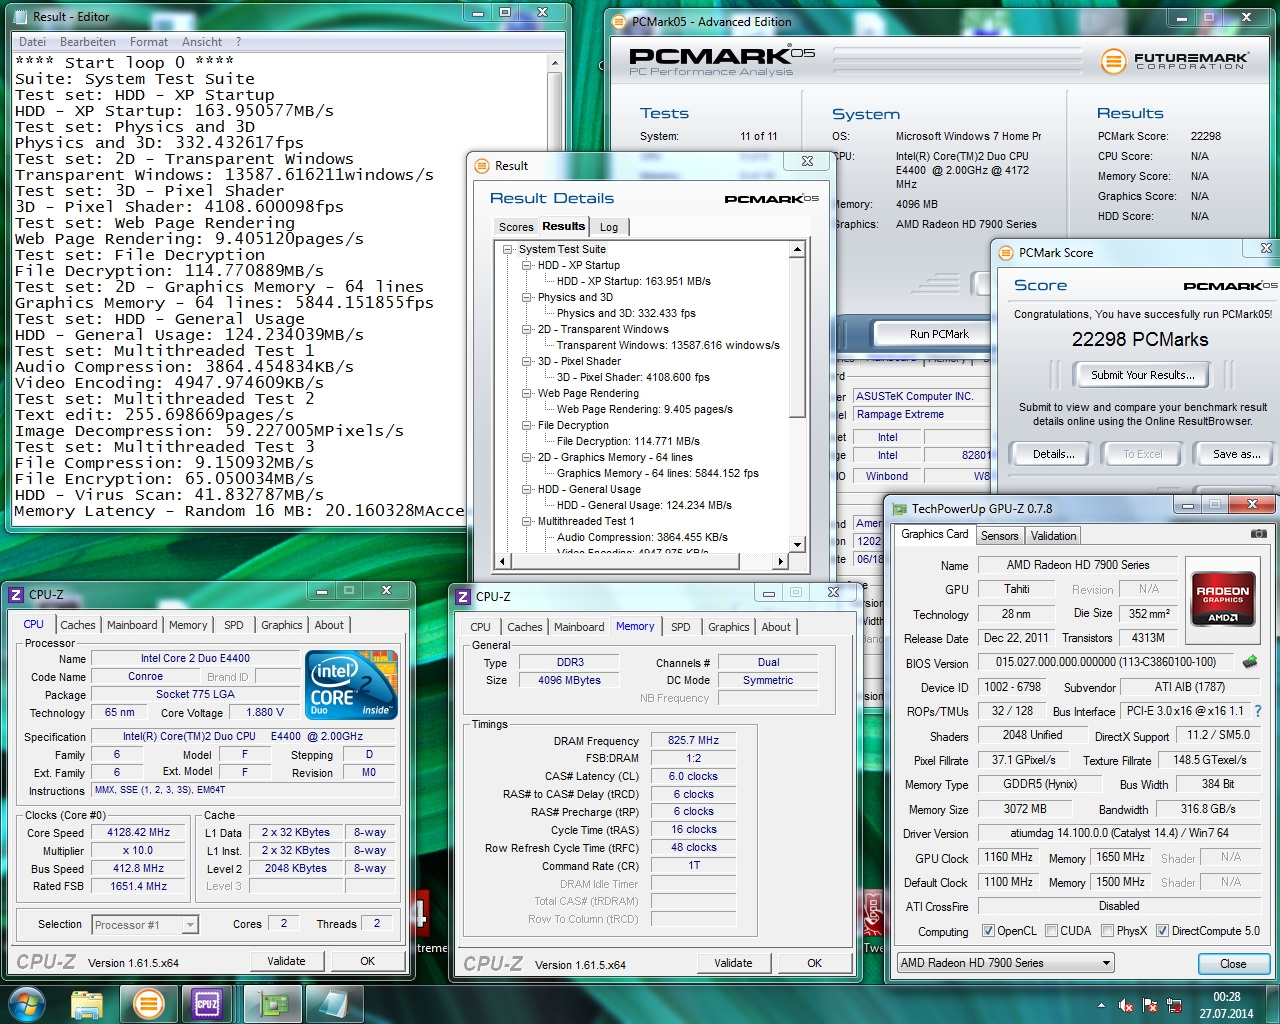Open the Validation tab in GPU-Z
Image resolution: width=1280 pixels, height=1024 pixels.
(x=1053, y=536)
